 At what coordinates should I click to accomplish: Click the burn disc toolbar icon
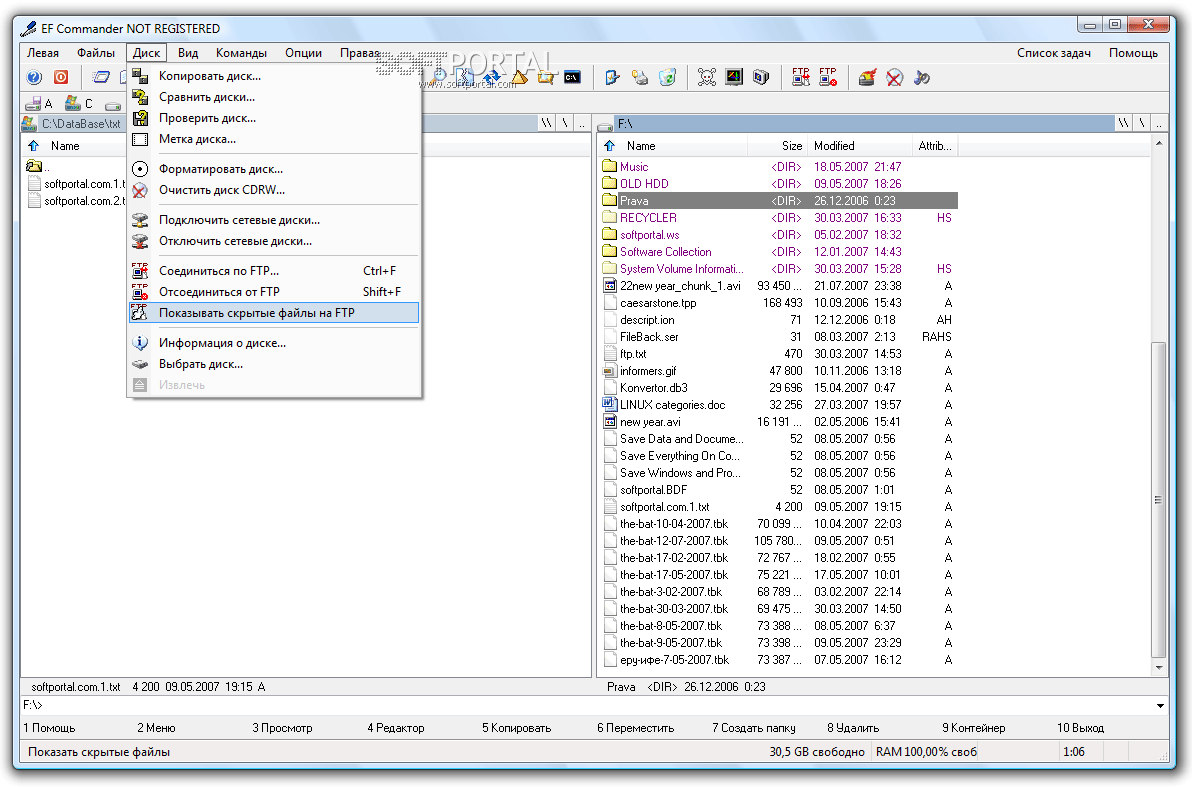(867, 77)
